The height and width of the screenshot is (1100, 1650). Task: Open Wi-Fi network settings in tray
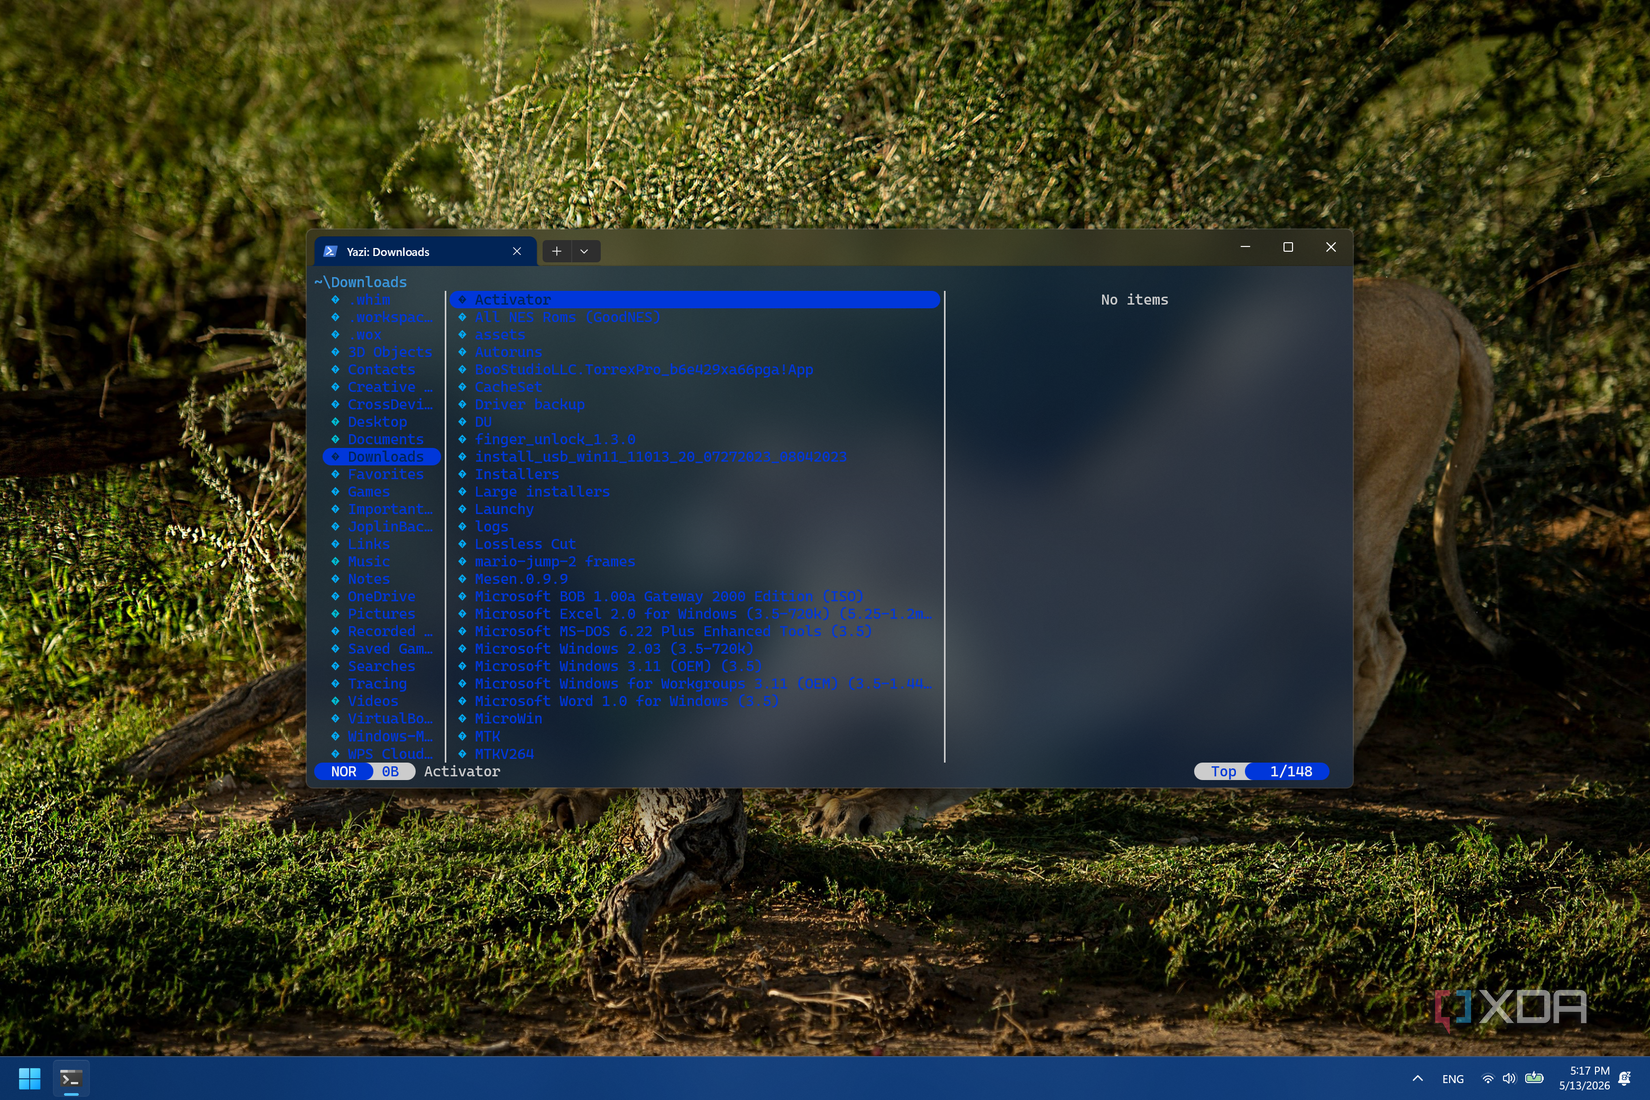point(1488,1079)
